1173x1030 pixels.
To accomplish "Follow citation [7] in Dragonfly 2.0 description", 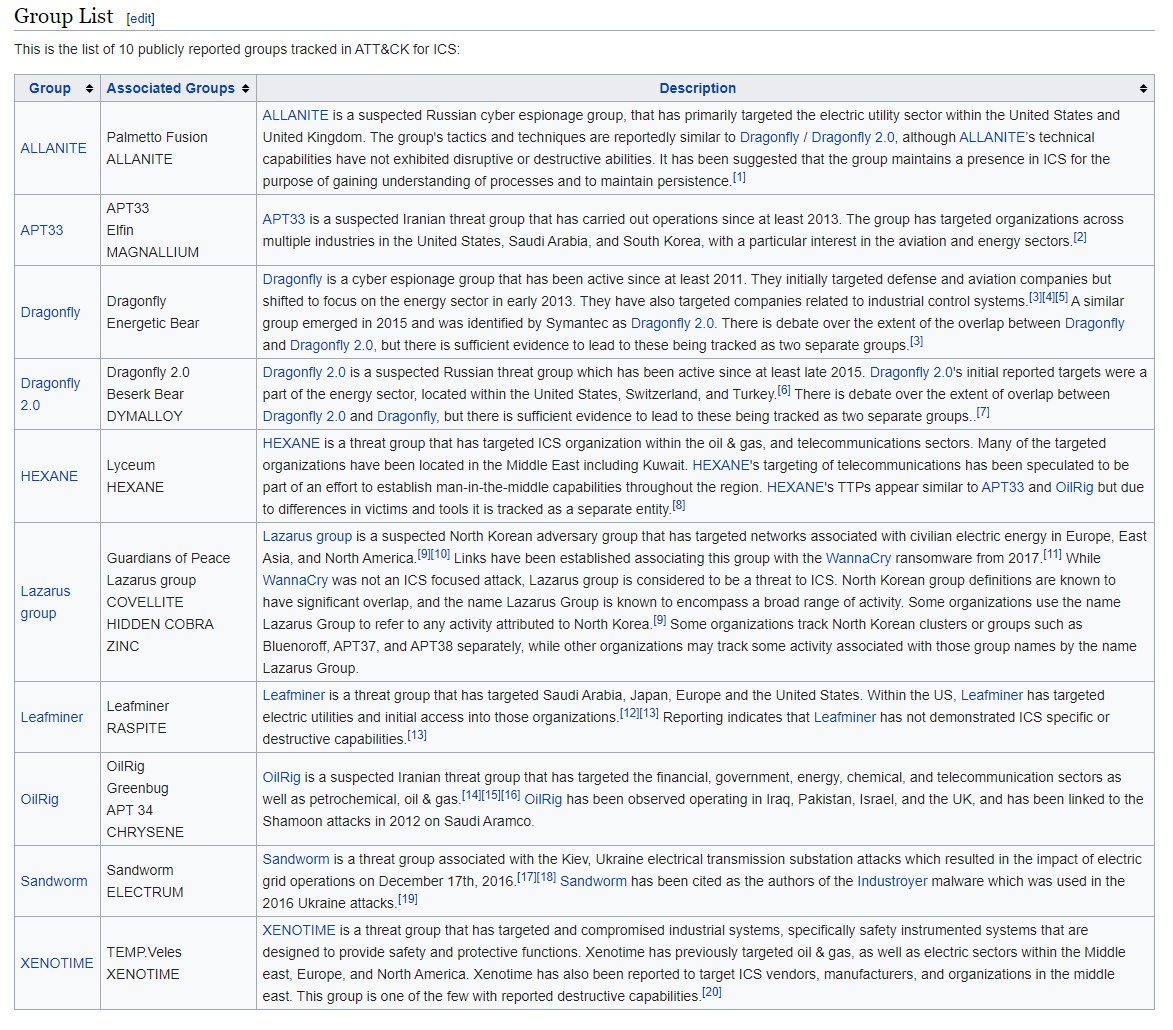I will pos(983,412).
